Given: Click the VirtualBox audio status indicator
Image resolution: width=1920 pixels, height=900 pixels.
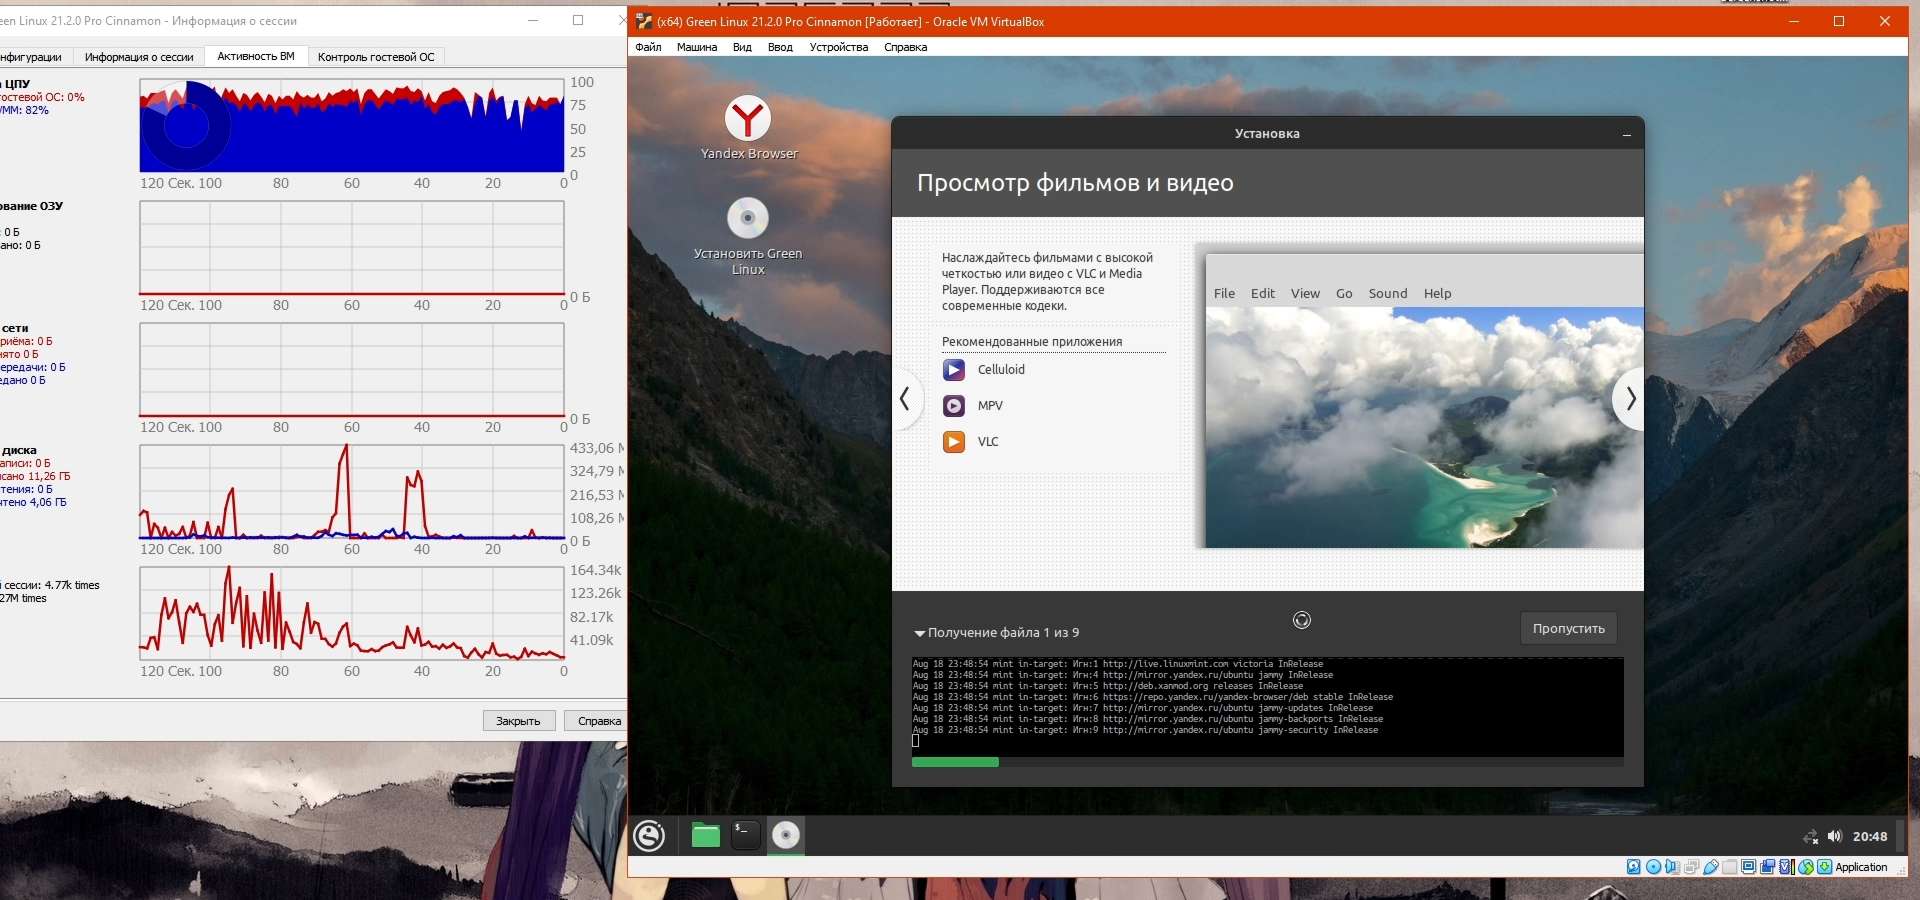Looking at the screenshot, I should pyautogui.click(x=1672, y=867).
